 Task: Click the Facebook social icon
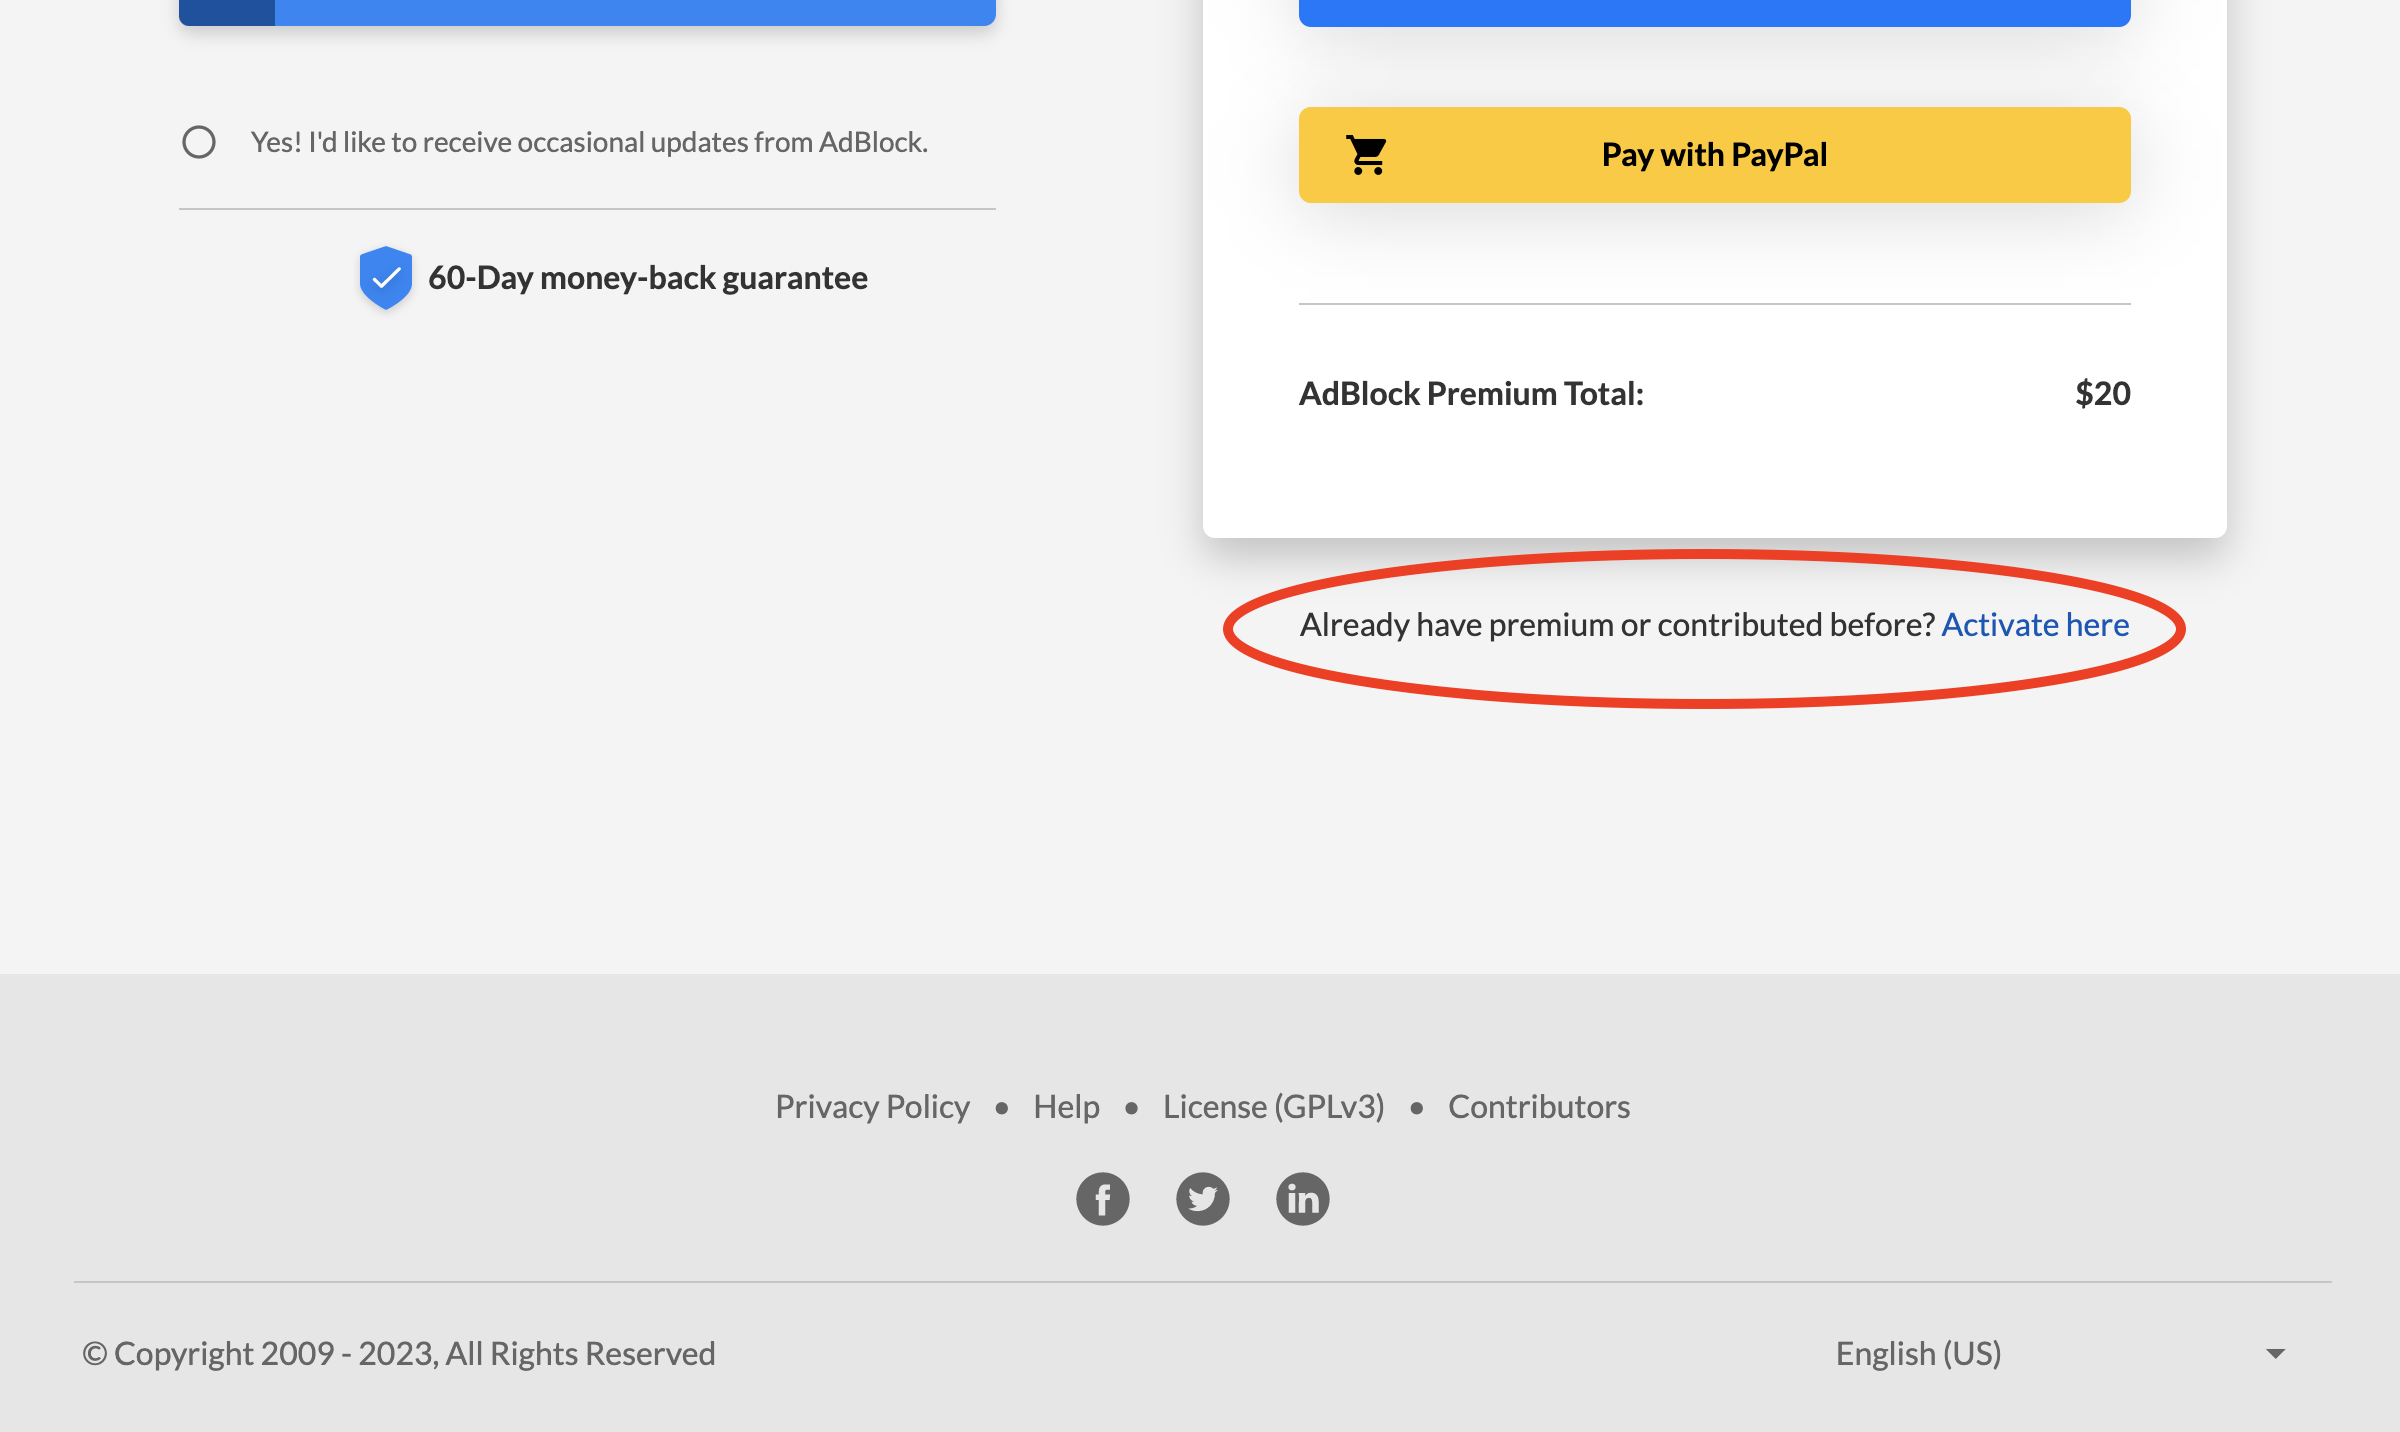pos(1102,1198)
